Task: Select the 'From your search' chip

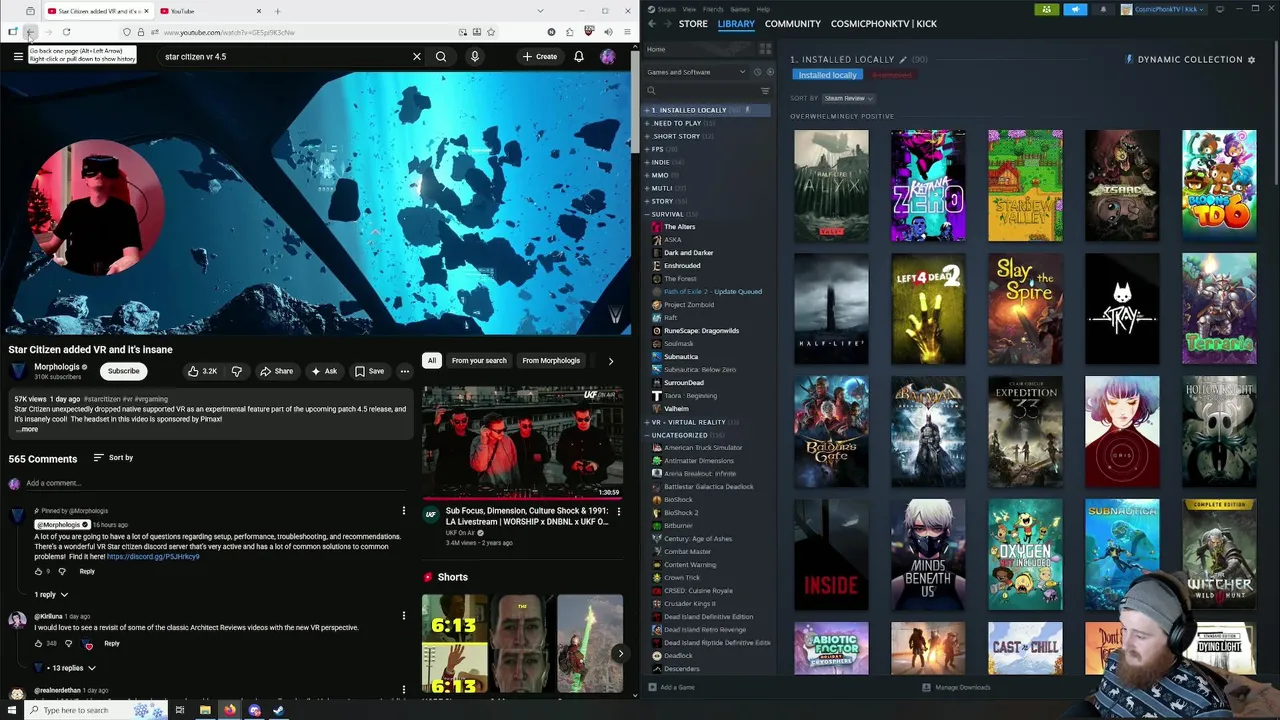Action: (479, 360)
